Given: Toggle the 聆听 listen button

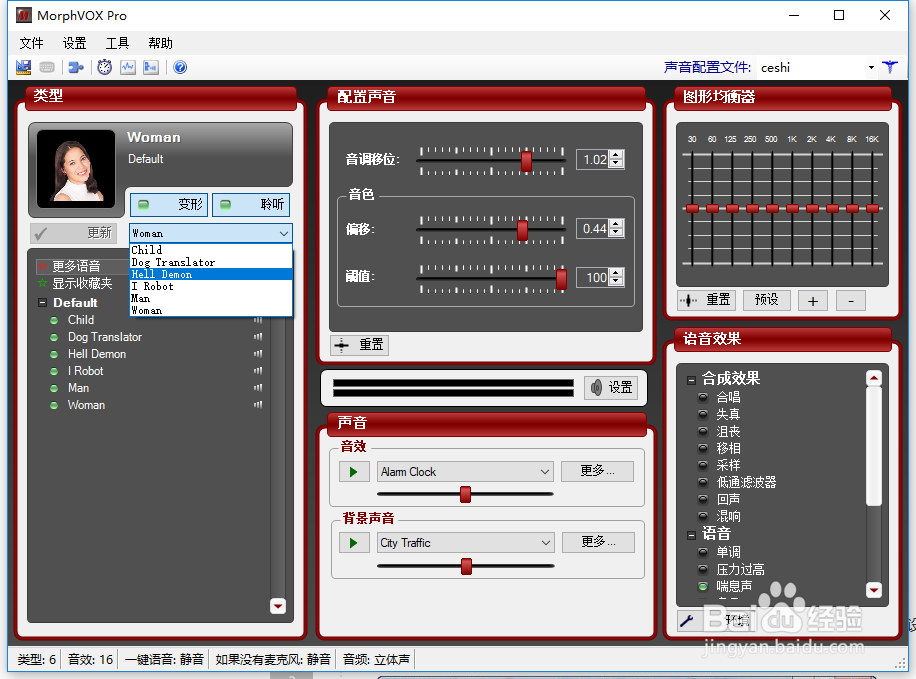Looking at the screenshot, I should pyautogui.click(x=251, y=205).
